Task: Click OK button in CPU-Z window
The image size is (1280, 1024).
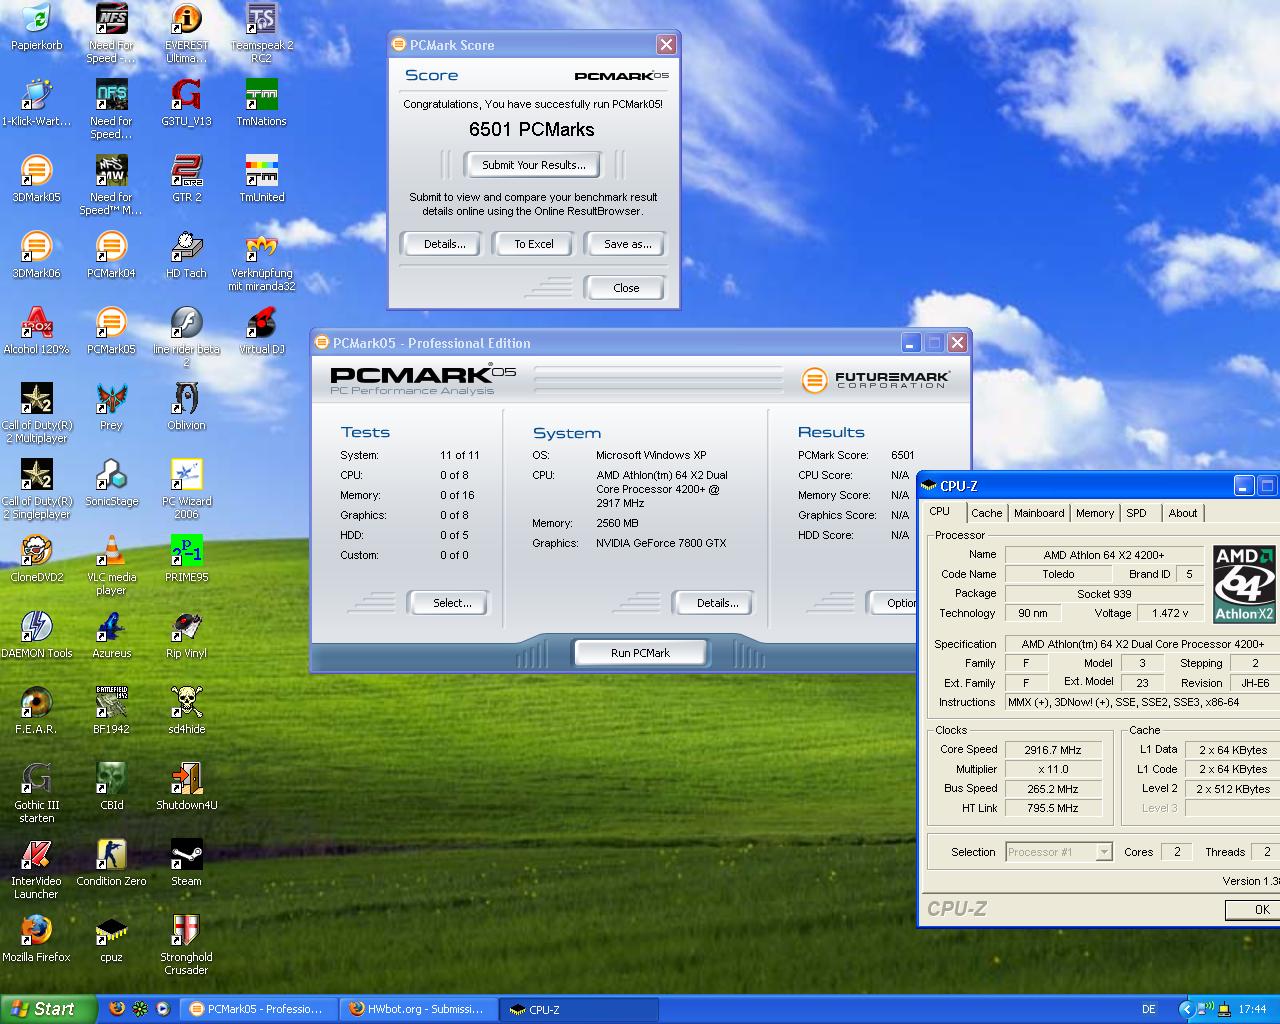Action: 1254,910
